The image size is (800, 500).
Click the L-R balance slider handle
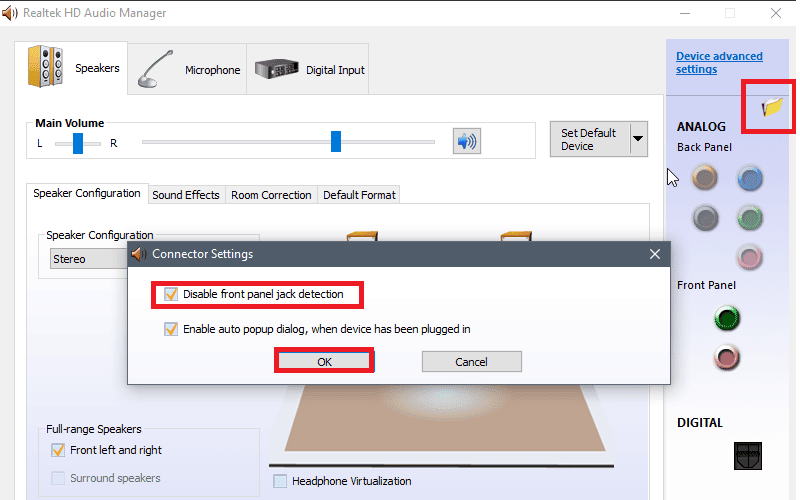(78, 143)
